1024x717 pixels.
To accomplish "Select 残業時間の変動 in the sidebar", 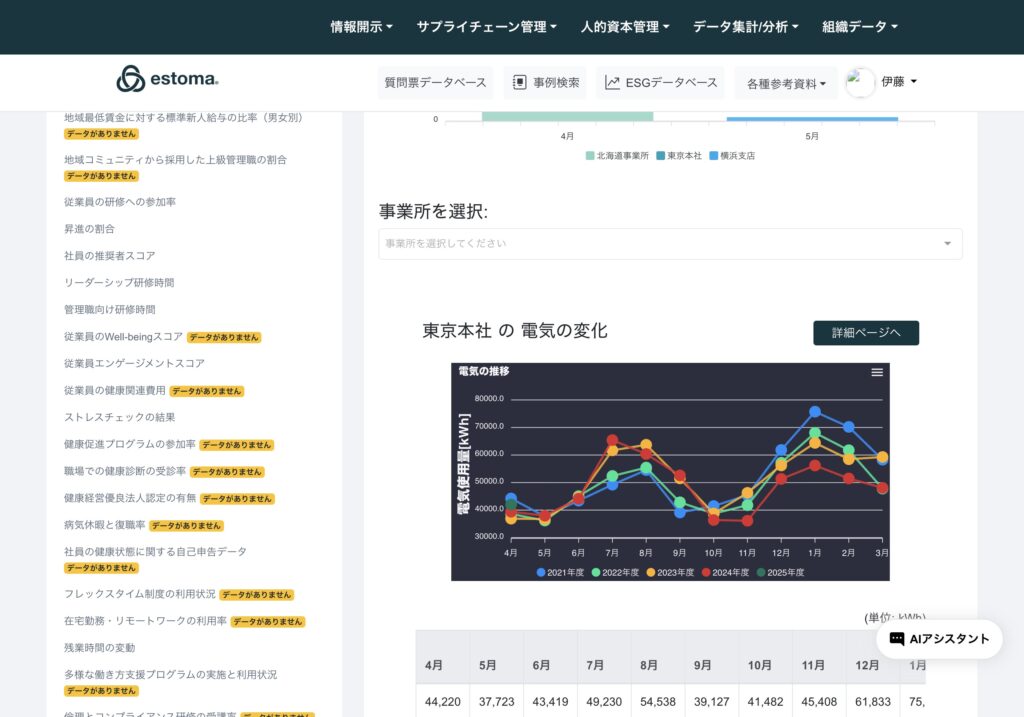I will [100, 648].
